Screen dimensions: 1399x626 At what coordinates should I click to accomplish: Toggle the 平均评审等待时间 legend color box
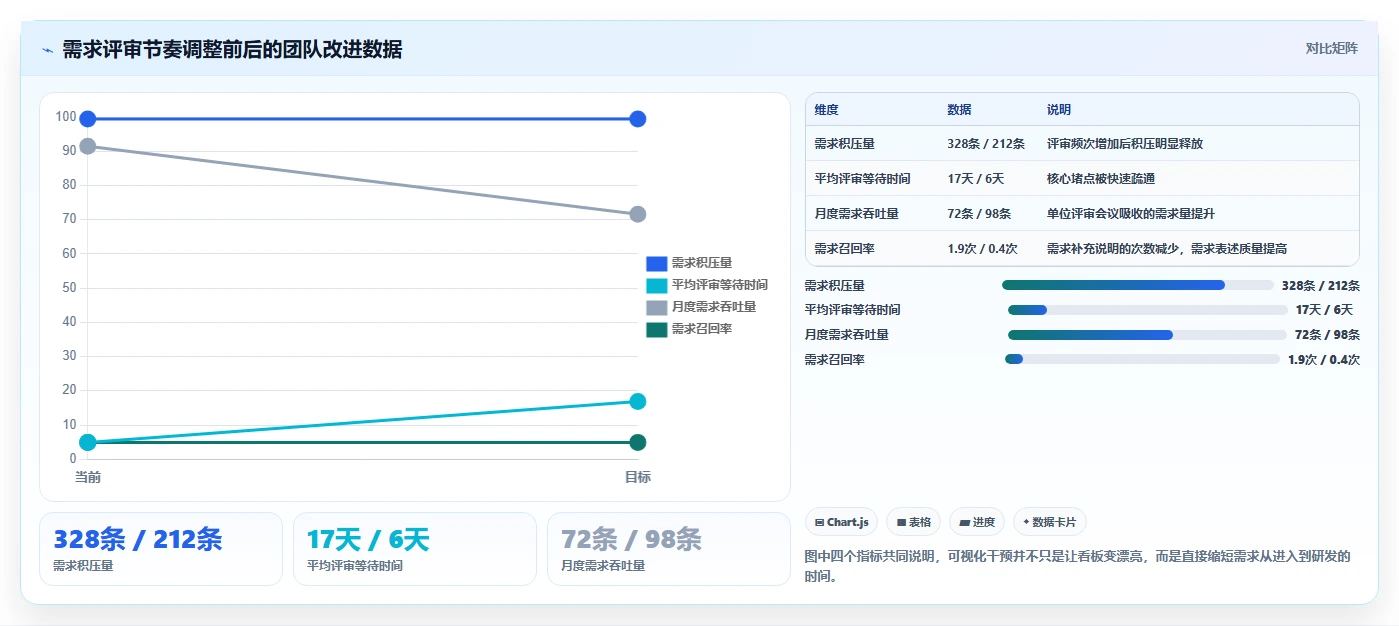tap(656, 286)
